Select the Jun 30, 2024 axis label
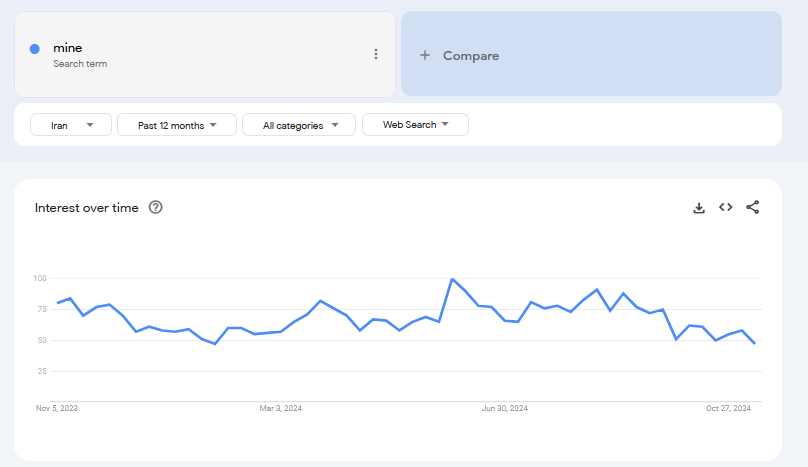808x467 pixels. click(x=504, y=408)
